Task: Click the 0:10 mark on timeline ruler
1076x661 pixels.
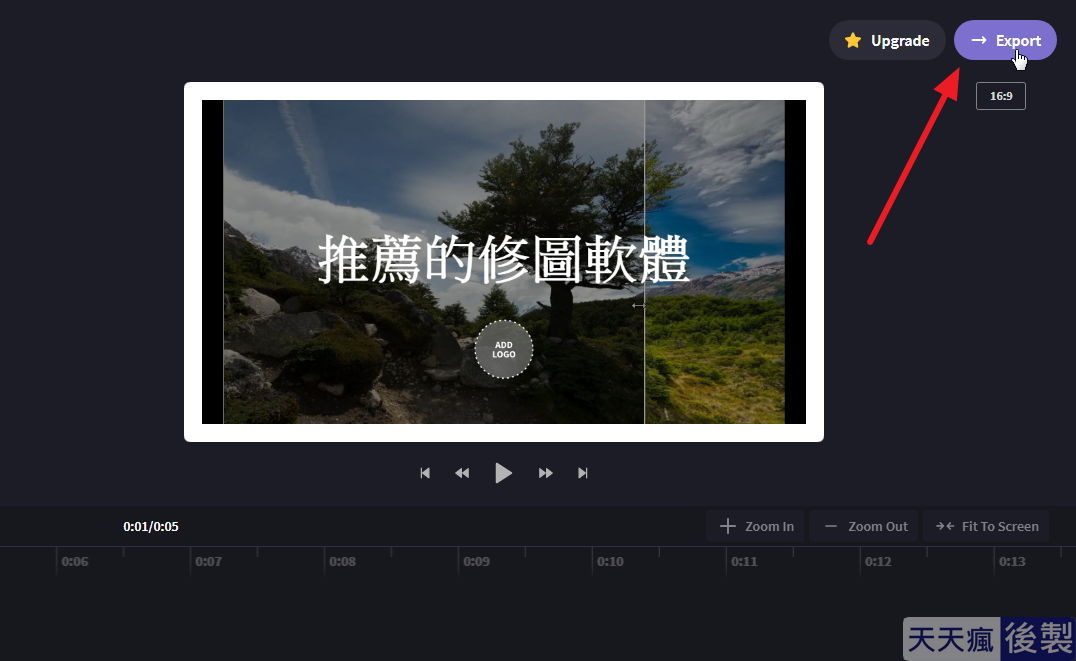Action: [x=609, y=561]
